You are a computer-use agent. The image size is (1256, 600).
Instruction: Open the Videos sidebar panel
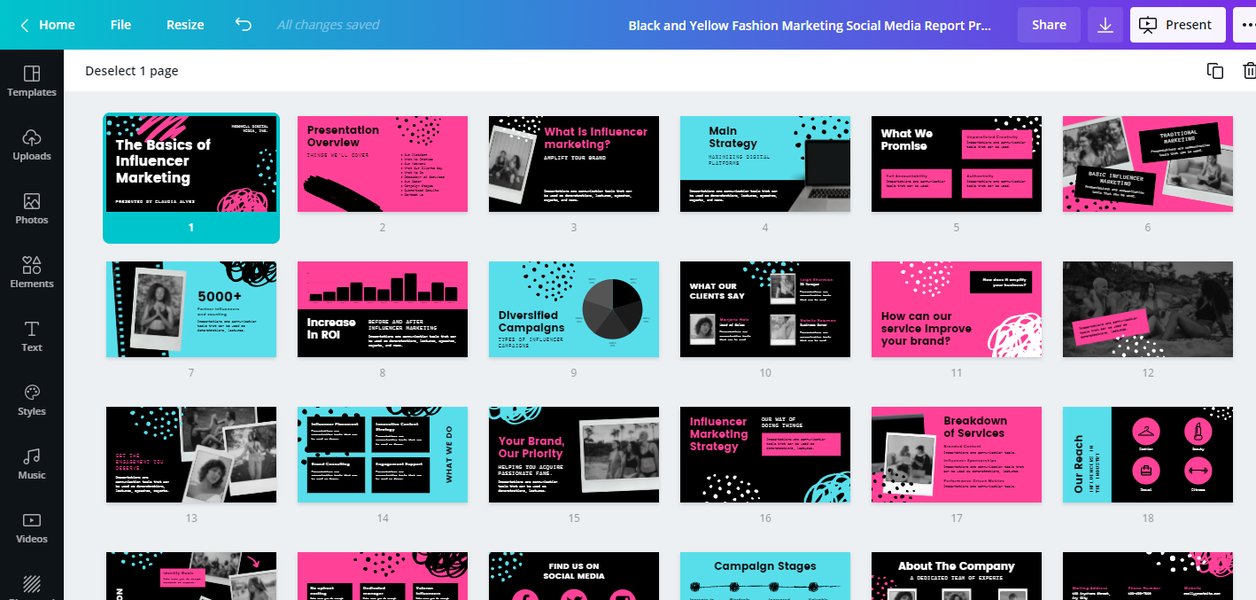(31, 528)
